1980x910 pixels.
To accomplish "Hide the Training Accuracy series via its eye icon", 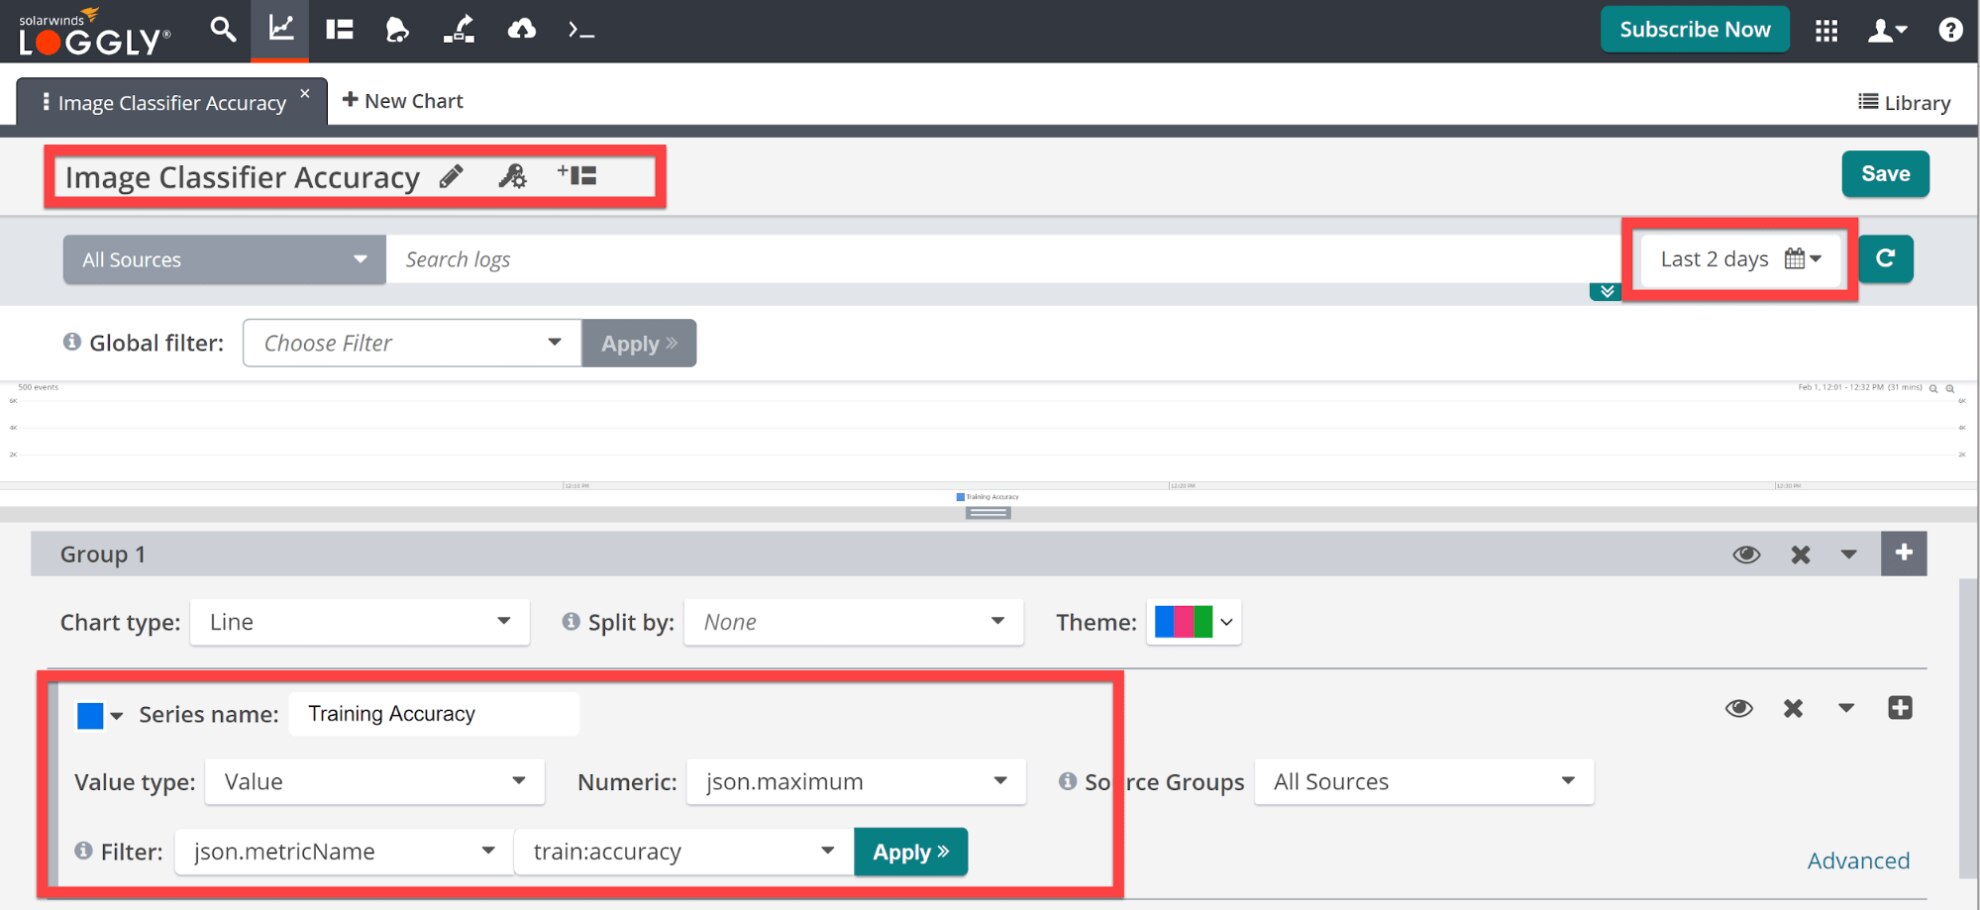I will point(1739,708).
